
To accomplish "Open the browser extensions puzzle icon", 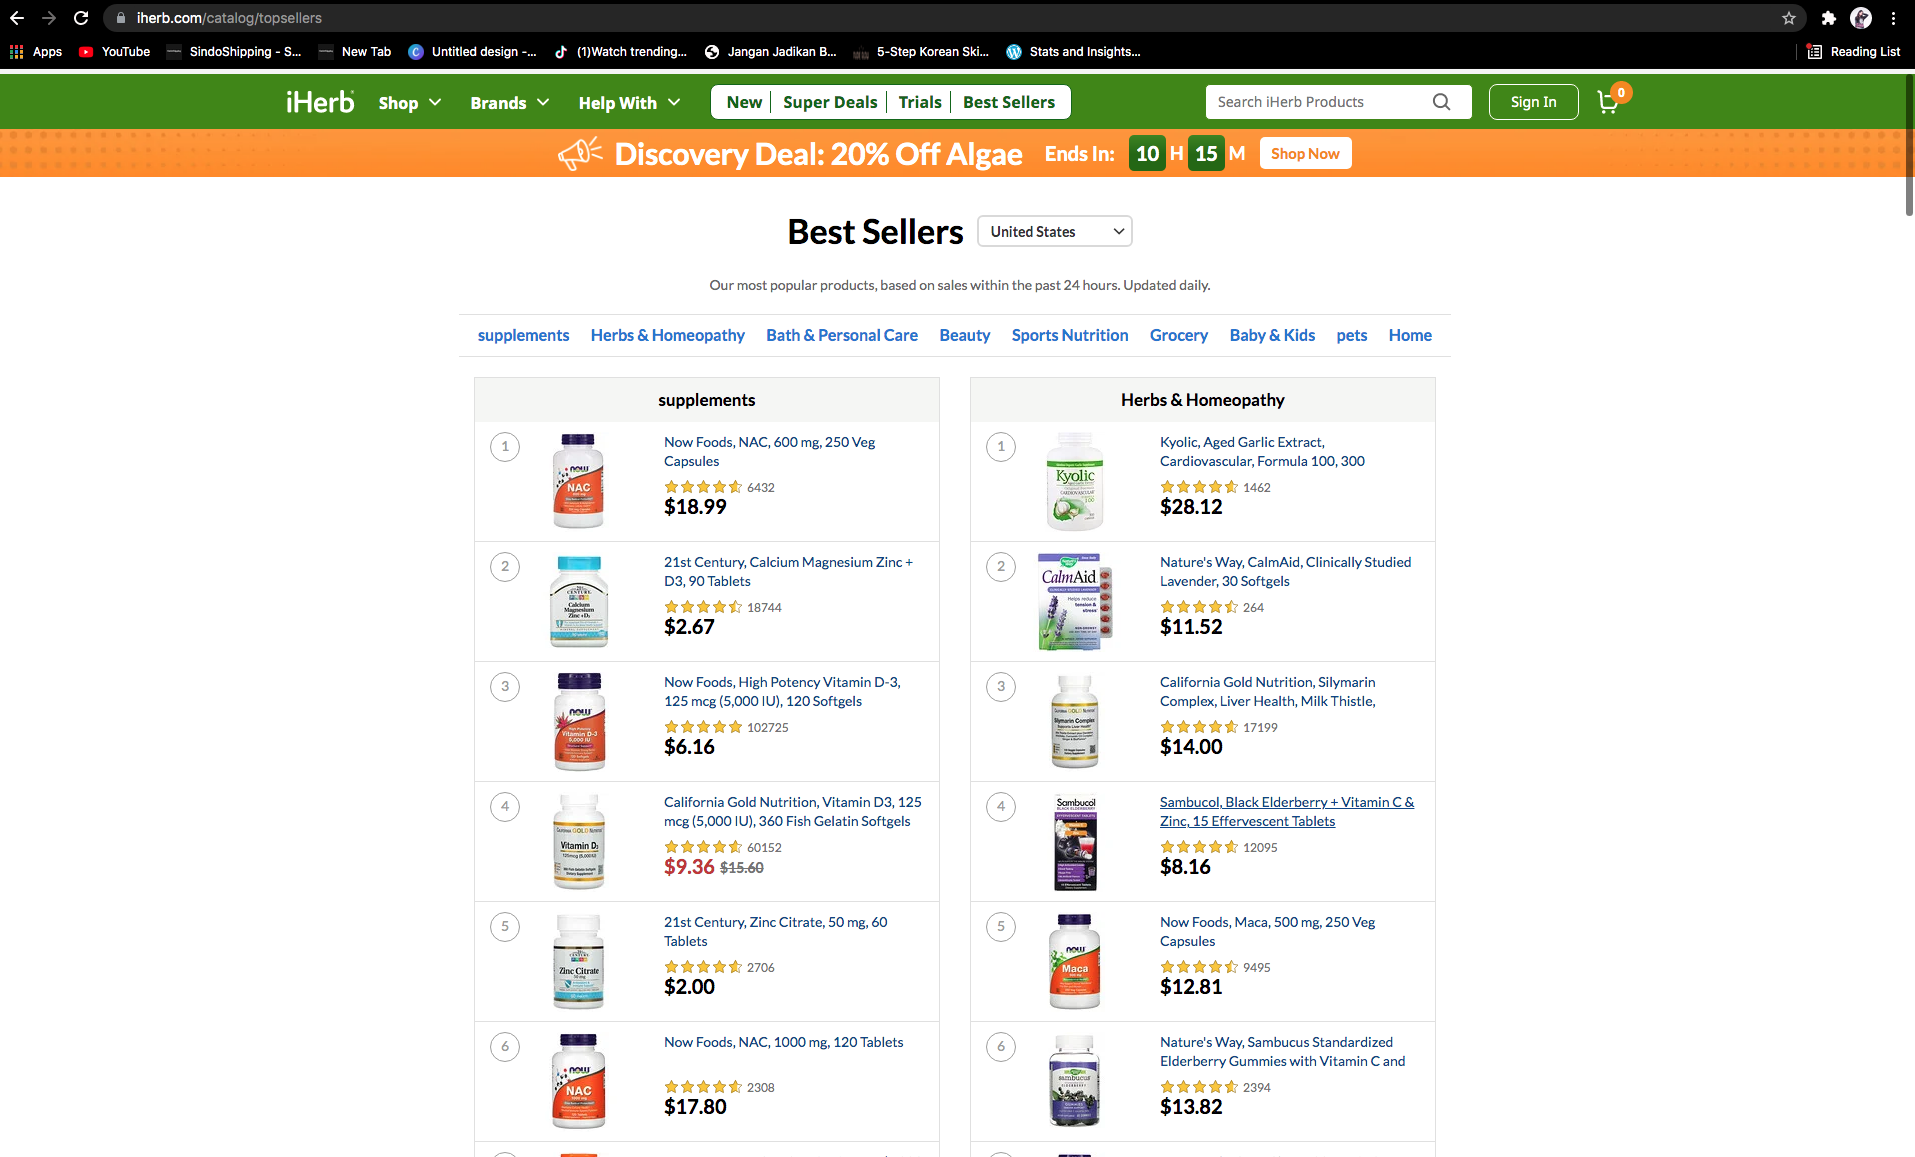I will 1829,18.
